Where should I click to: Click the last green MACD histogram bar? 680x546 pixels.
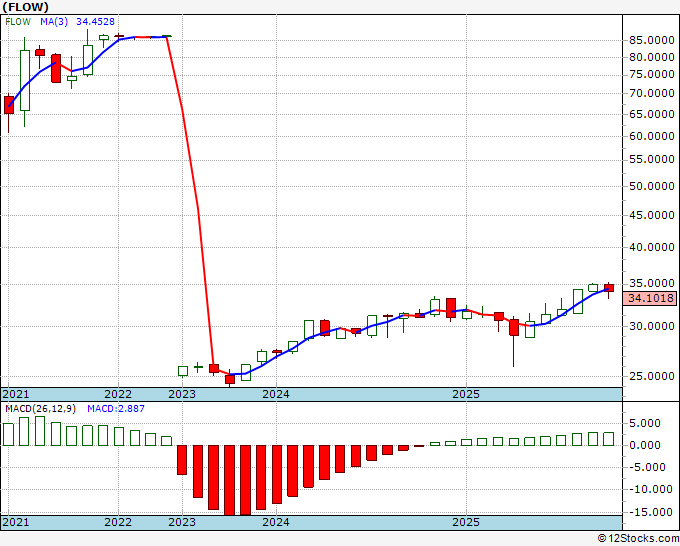609,439
